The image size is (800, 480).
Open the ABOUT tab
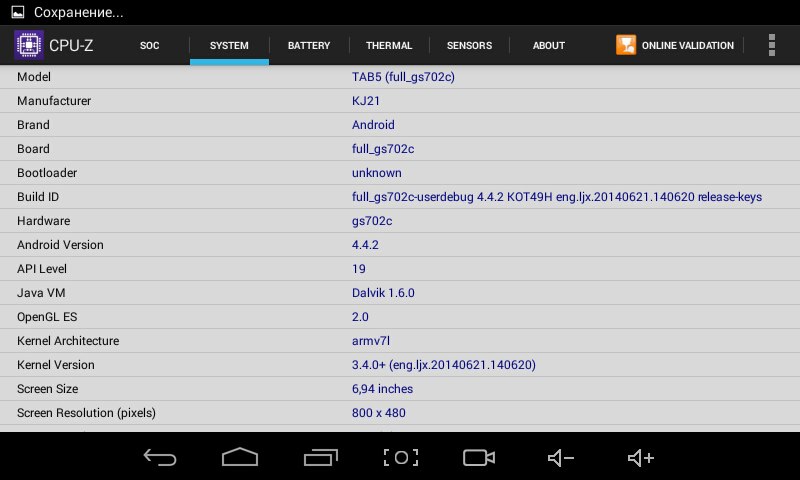point(548,45)
